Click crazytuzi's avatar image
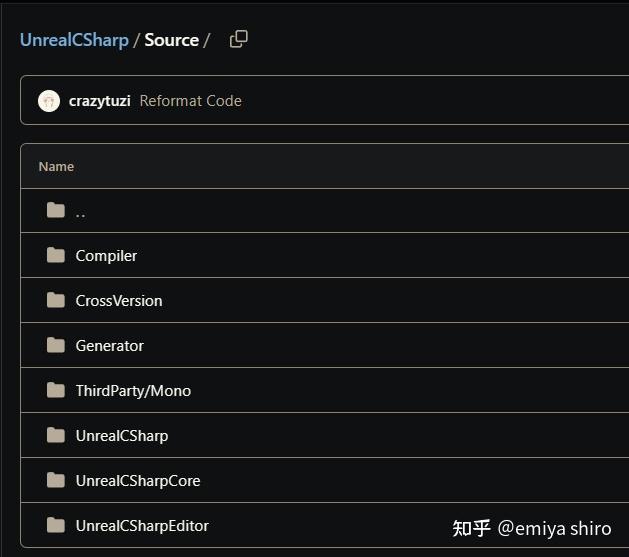The width and height of the screenshot is (629, 557). coord(49,101)
